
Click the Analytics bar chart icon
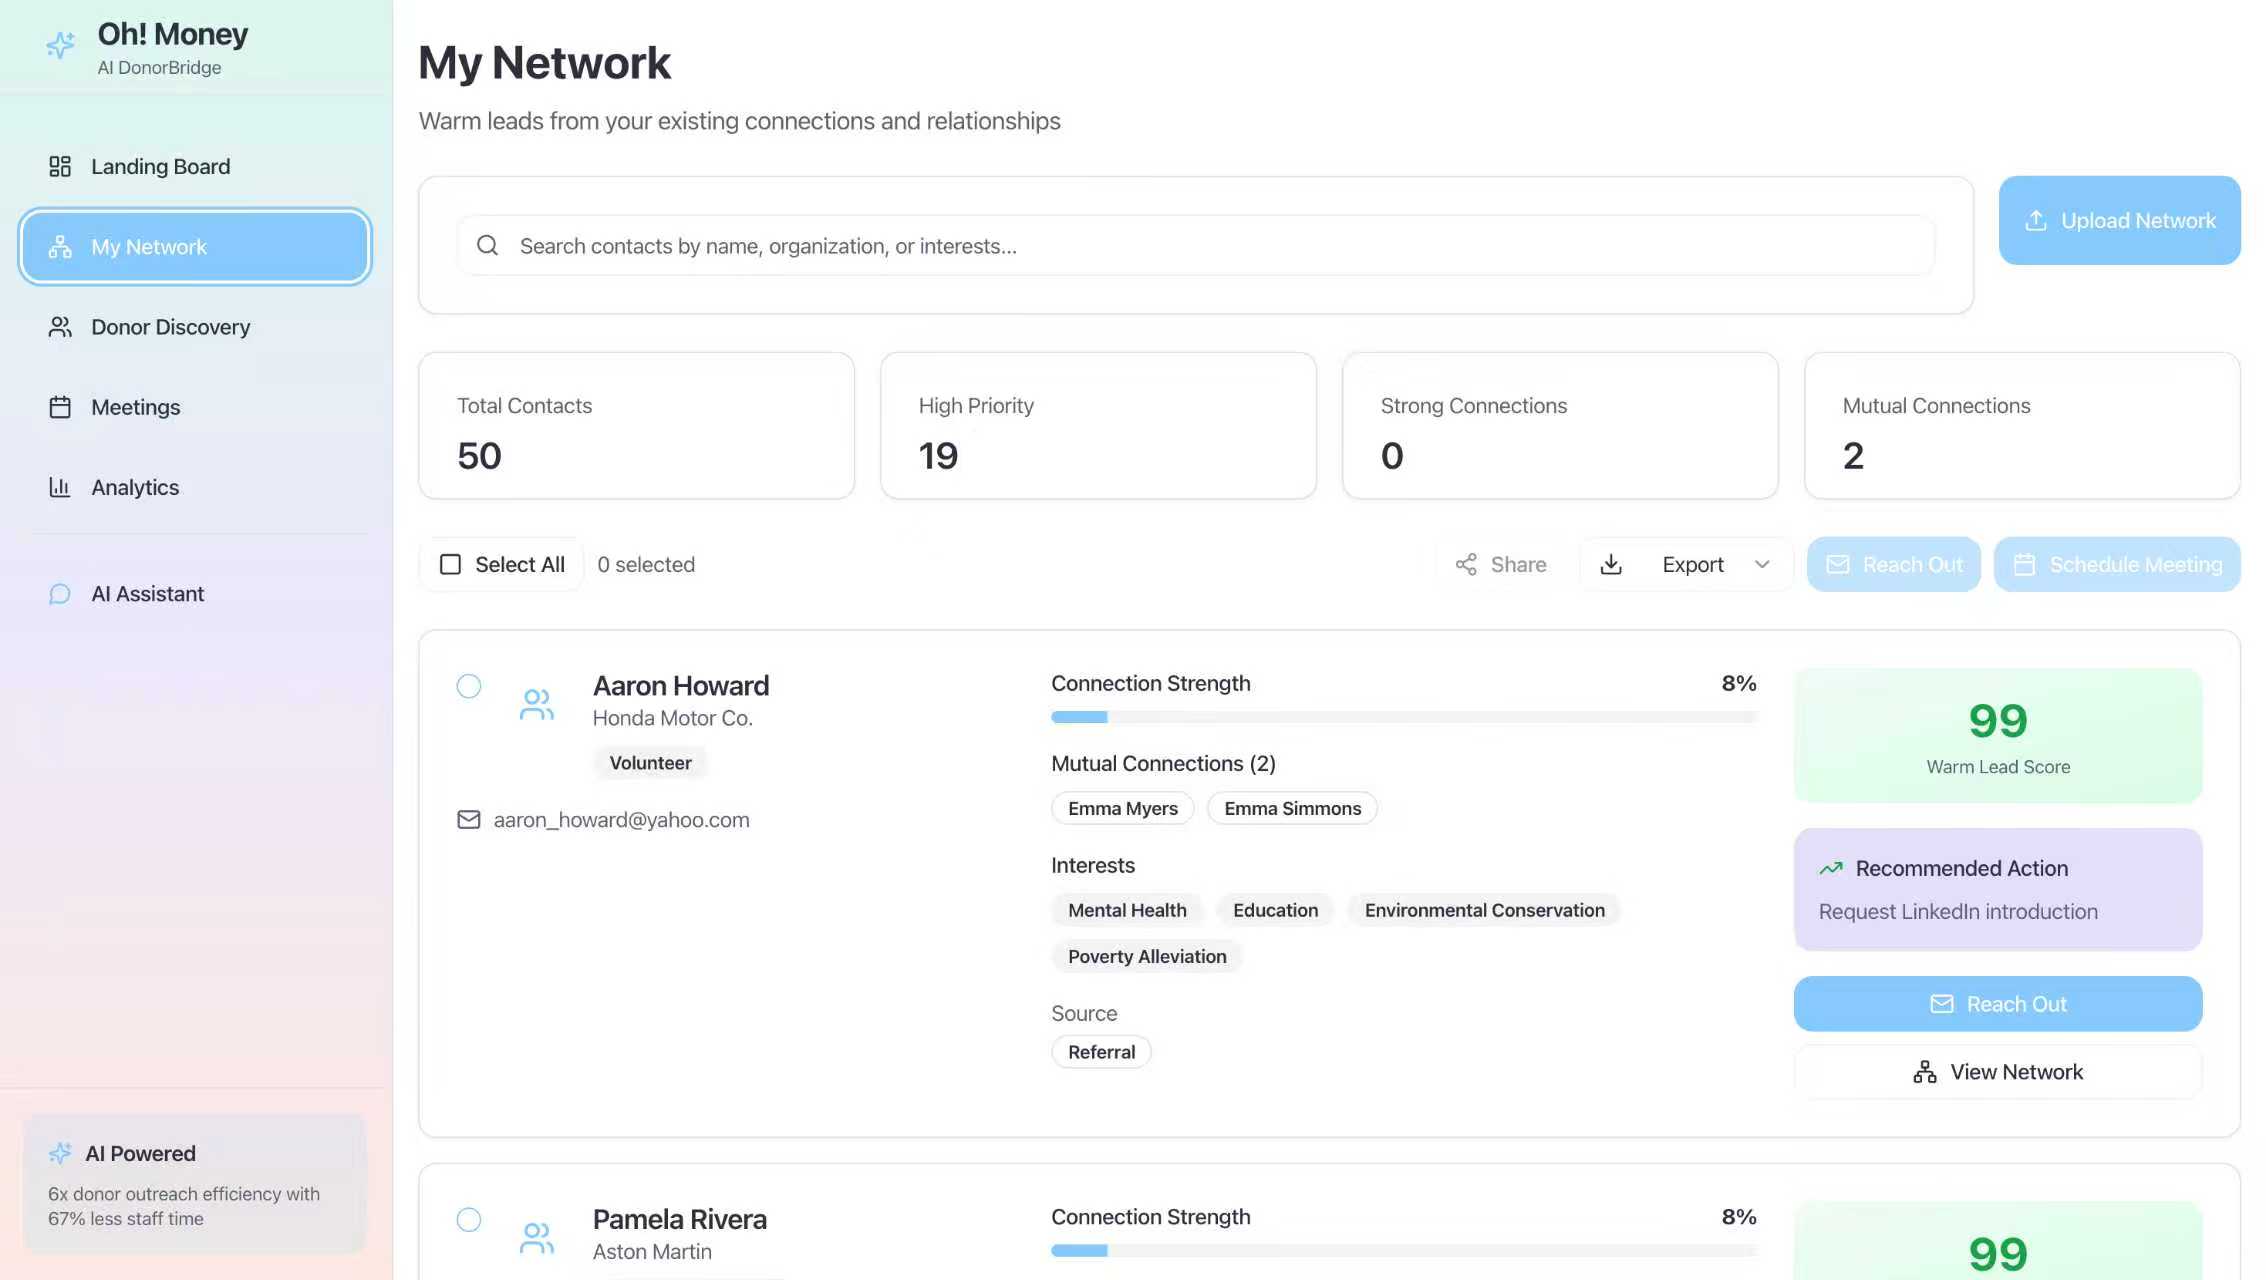coord(60,487)
